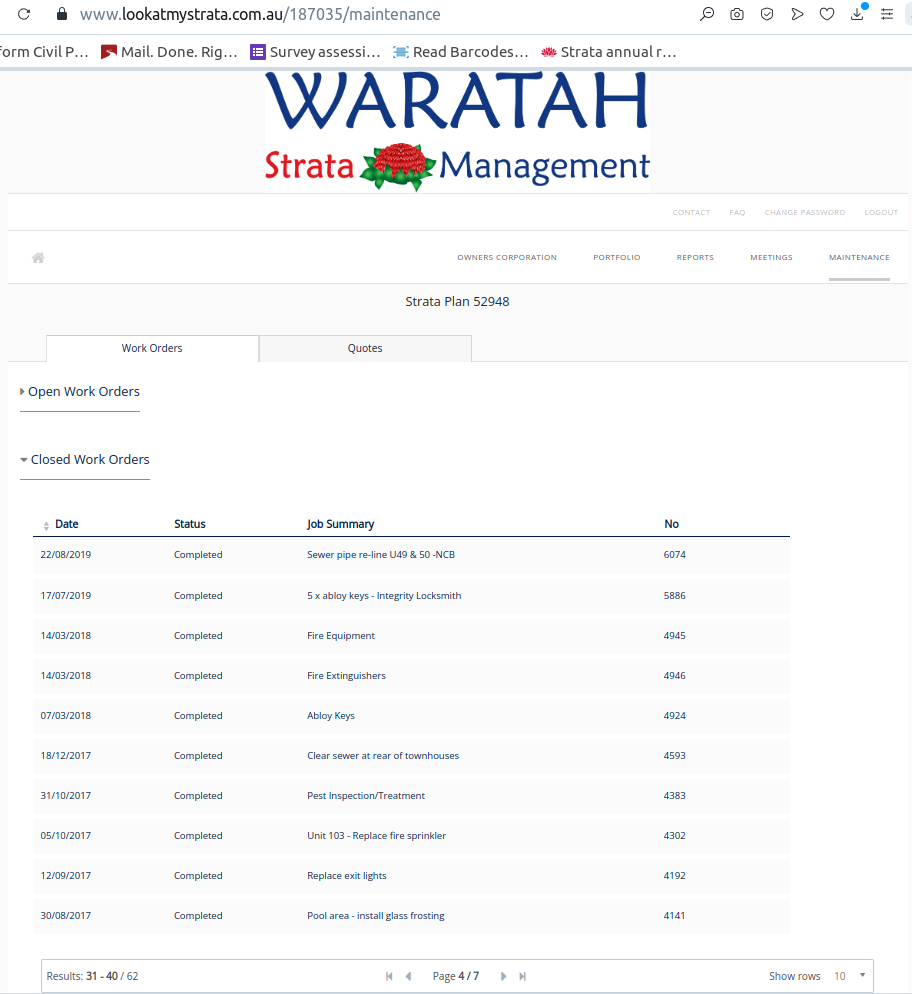Image resolution: width=912 pixels, height=994 pixels.
Task: Go to the previous results page
Action: pos(409,976)
